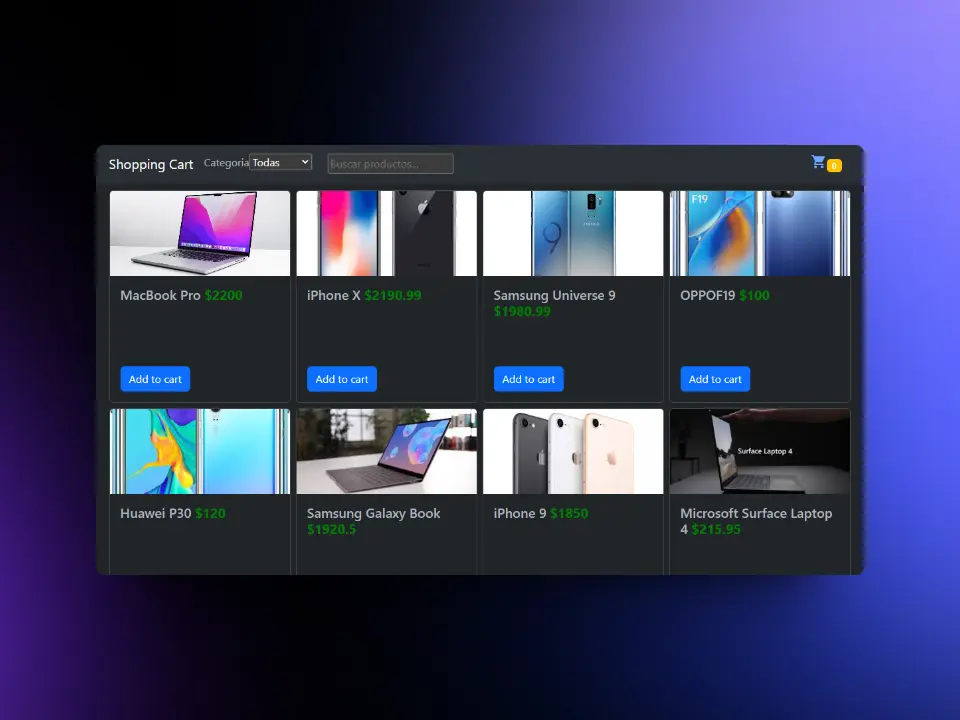Click the OPPOF19 product picture
Screen dimensions: 960x720
coord(759,232)
